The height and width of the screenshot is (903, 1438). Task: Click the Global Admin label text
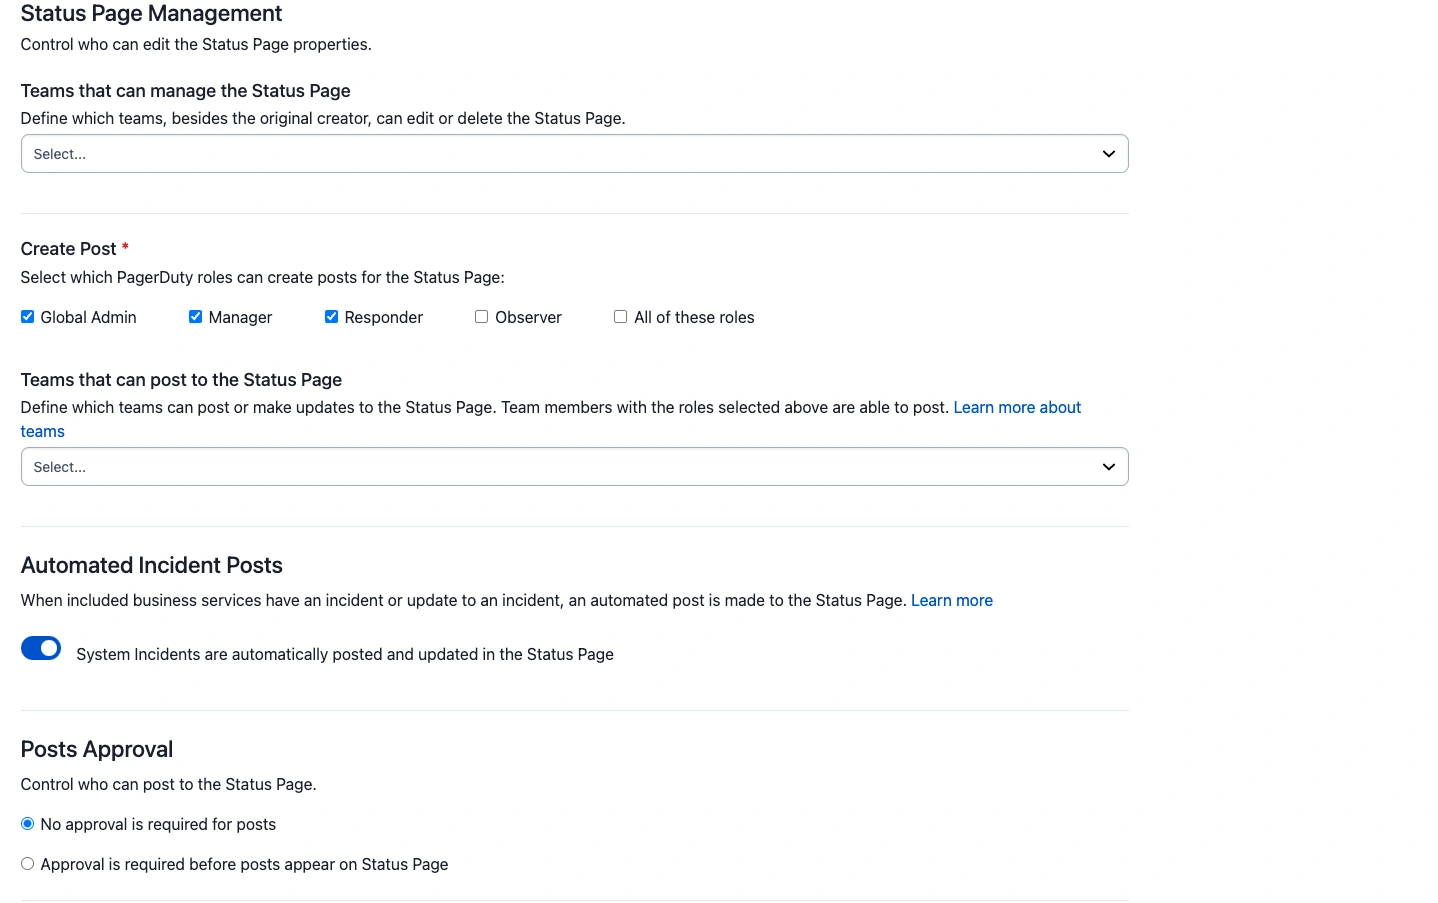88,318
